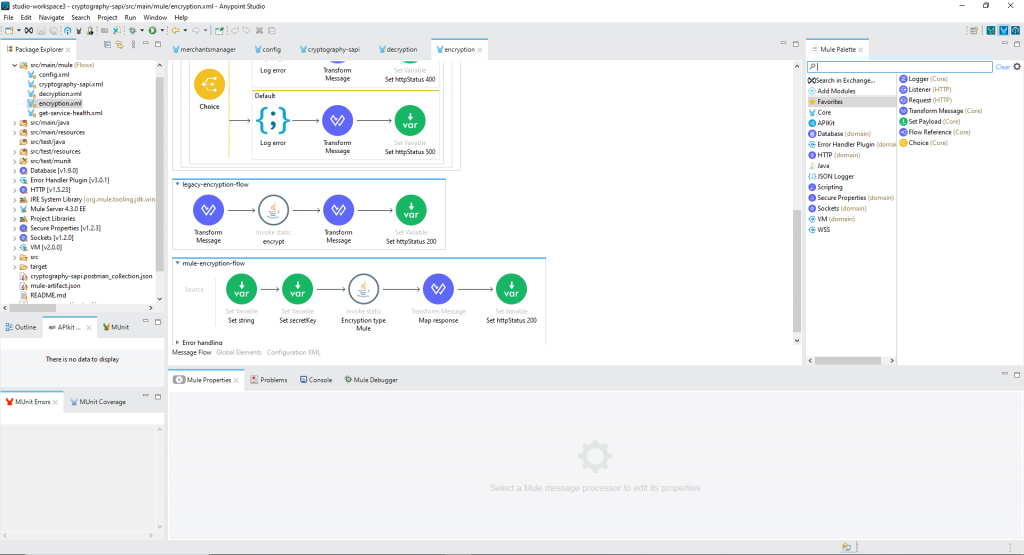Click Add Modules in Mule Palette
The height and width of the screenshot is (555, 1024).
click(x=831, y=91)
